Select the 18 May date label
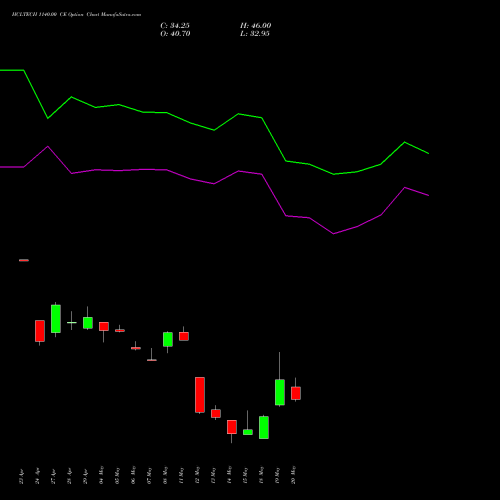This screenshot has width=500, height=500. point(261,475)
